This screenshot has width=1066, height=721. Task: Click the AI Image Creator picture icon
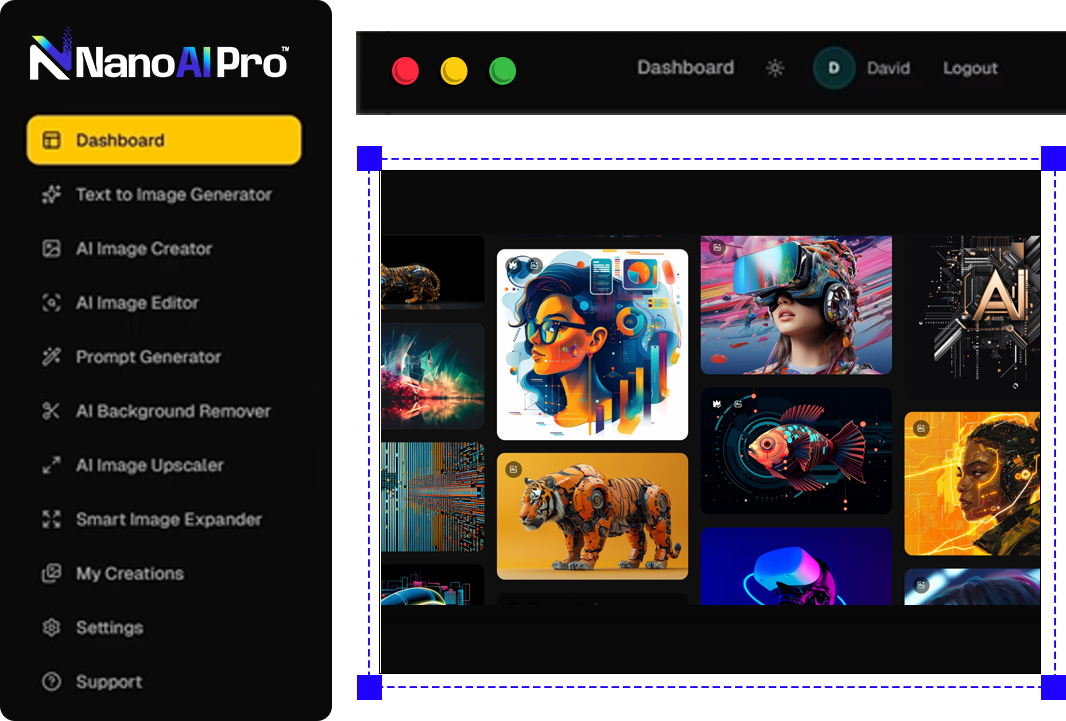pos(51,249)
